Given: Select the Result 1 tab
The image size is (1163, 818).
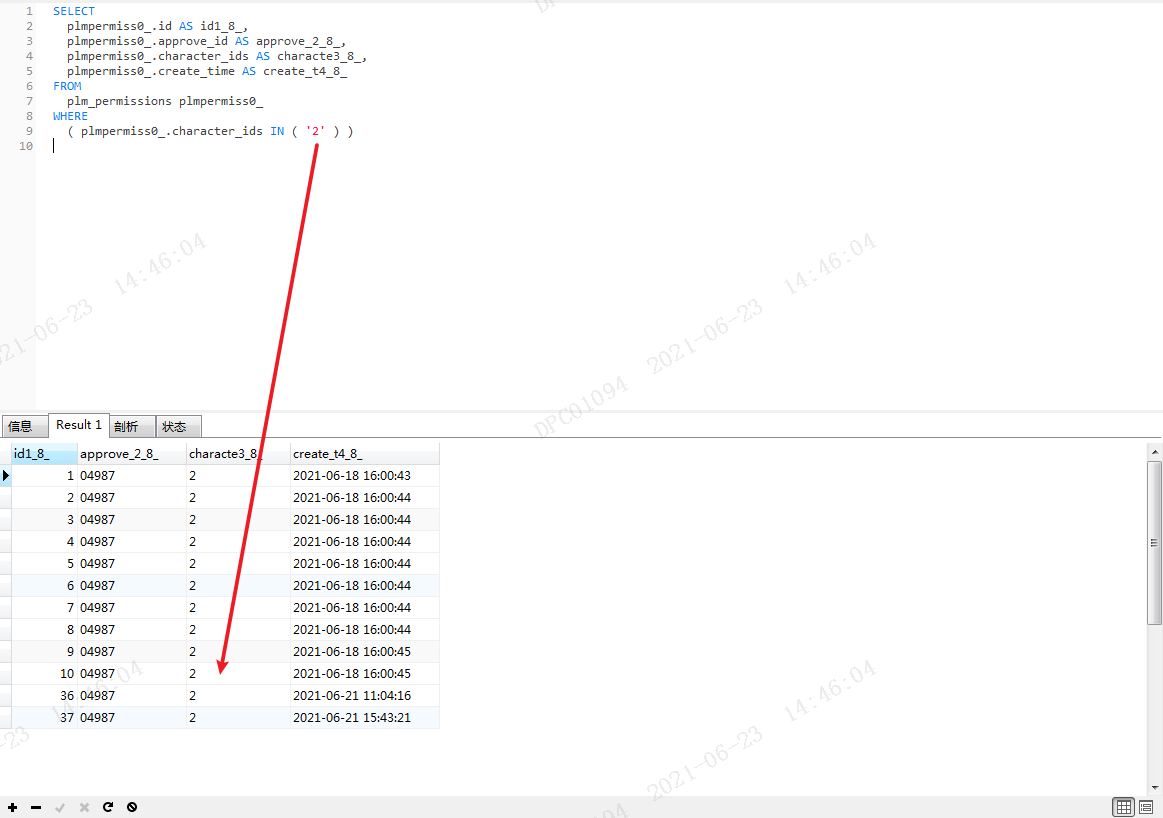Looking at the screenshot, I should 79,425.
